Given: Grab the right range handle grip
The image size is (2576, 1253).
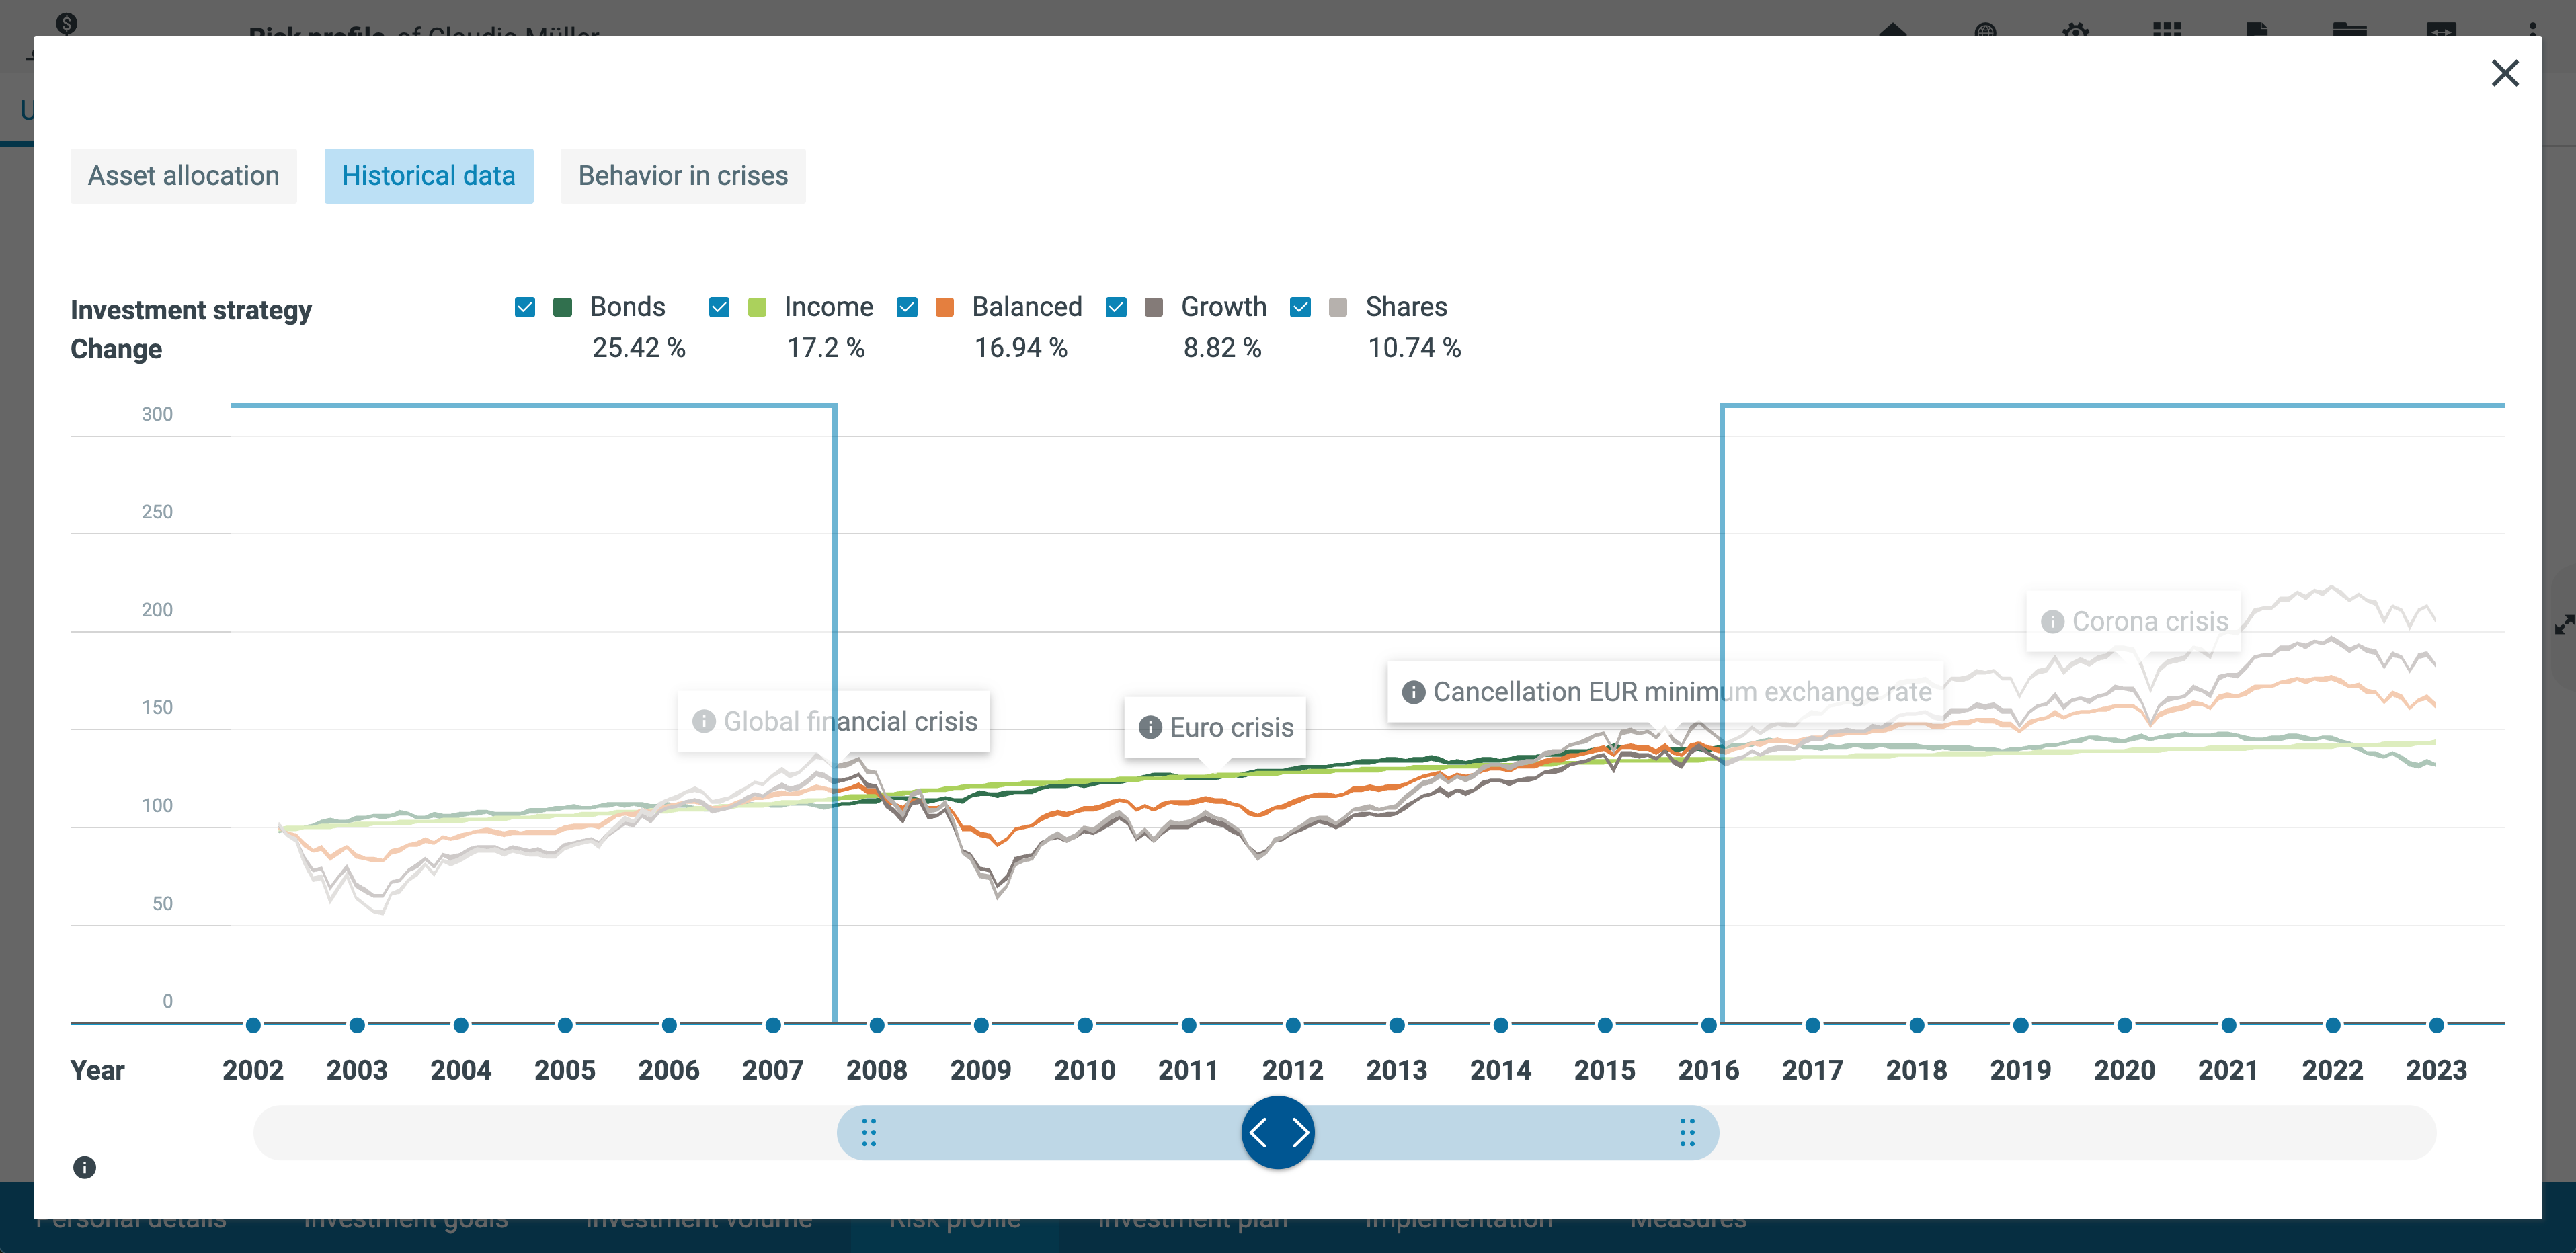Looking at the screenshot, I should (1687, 1132).
